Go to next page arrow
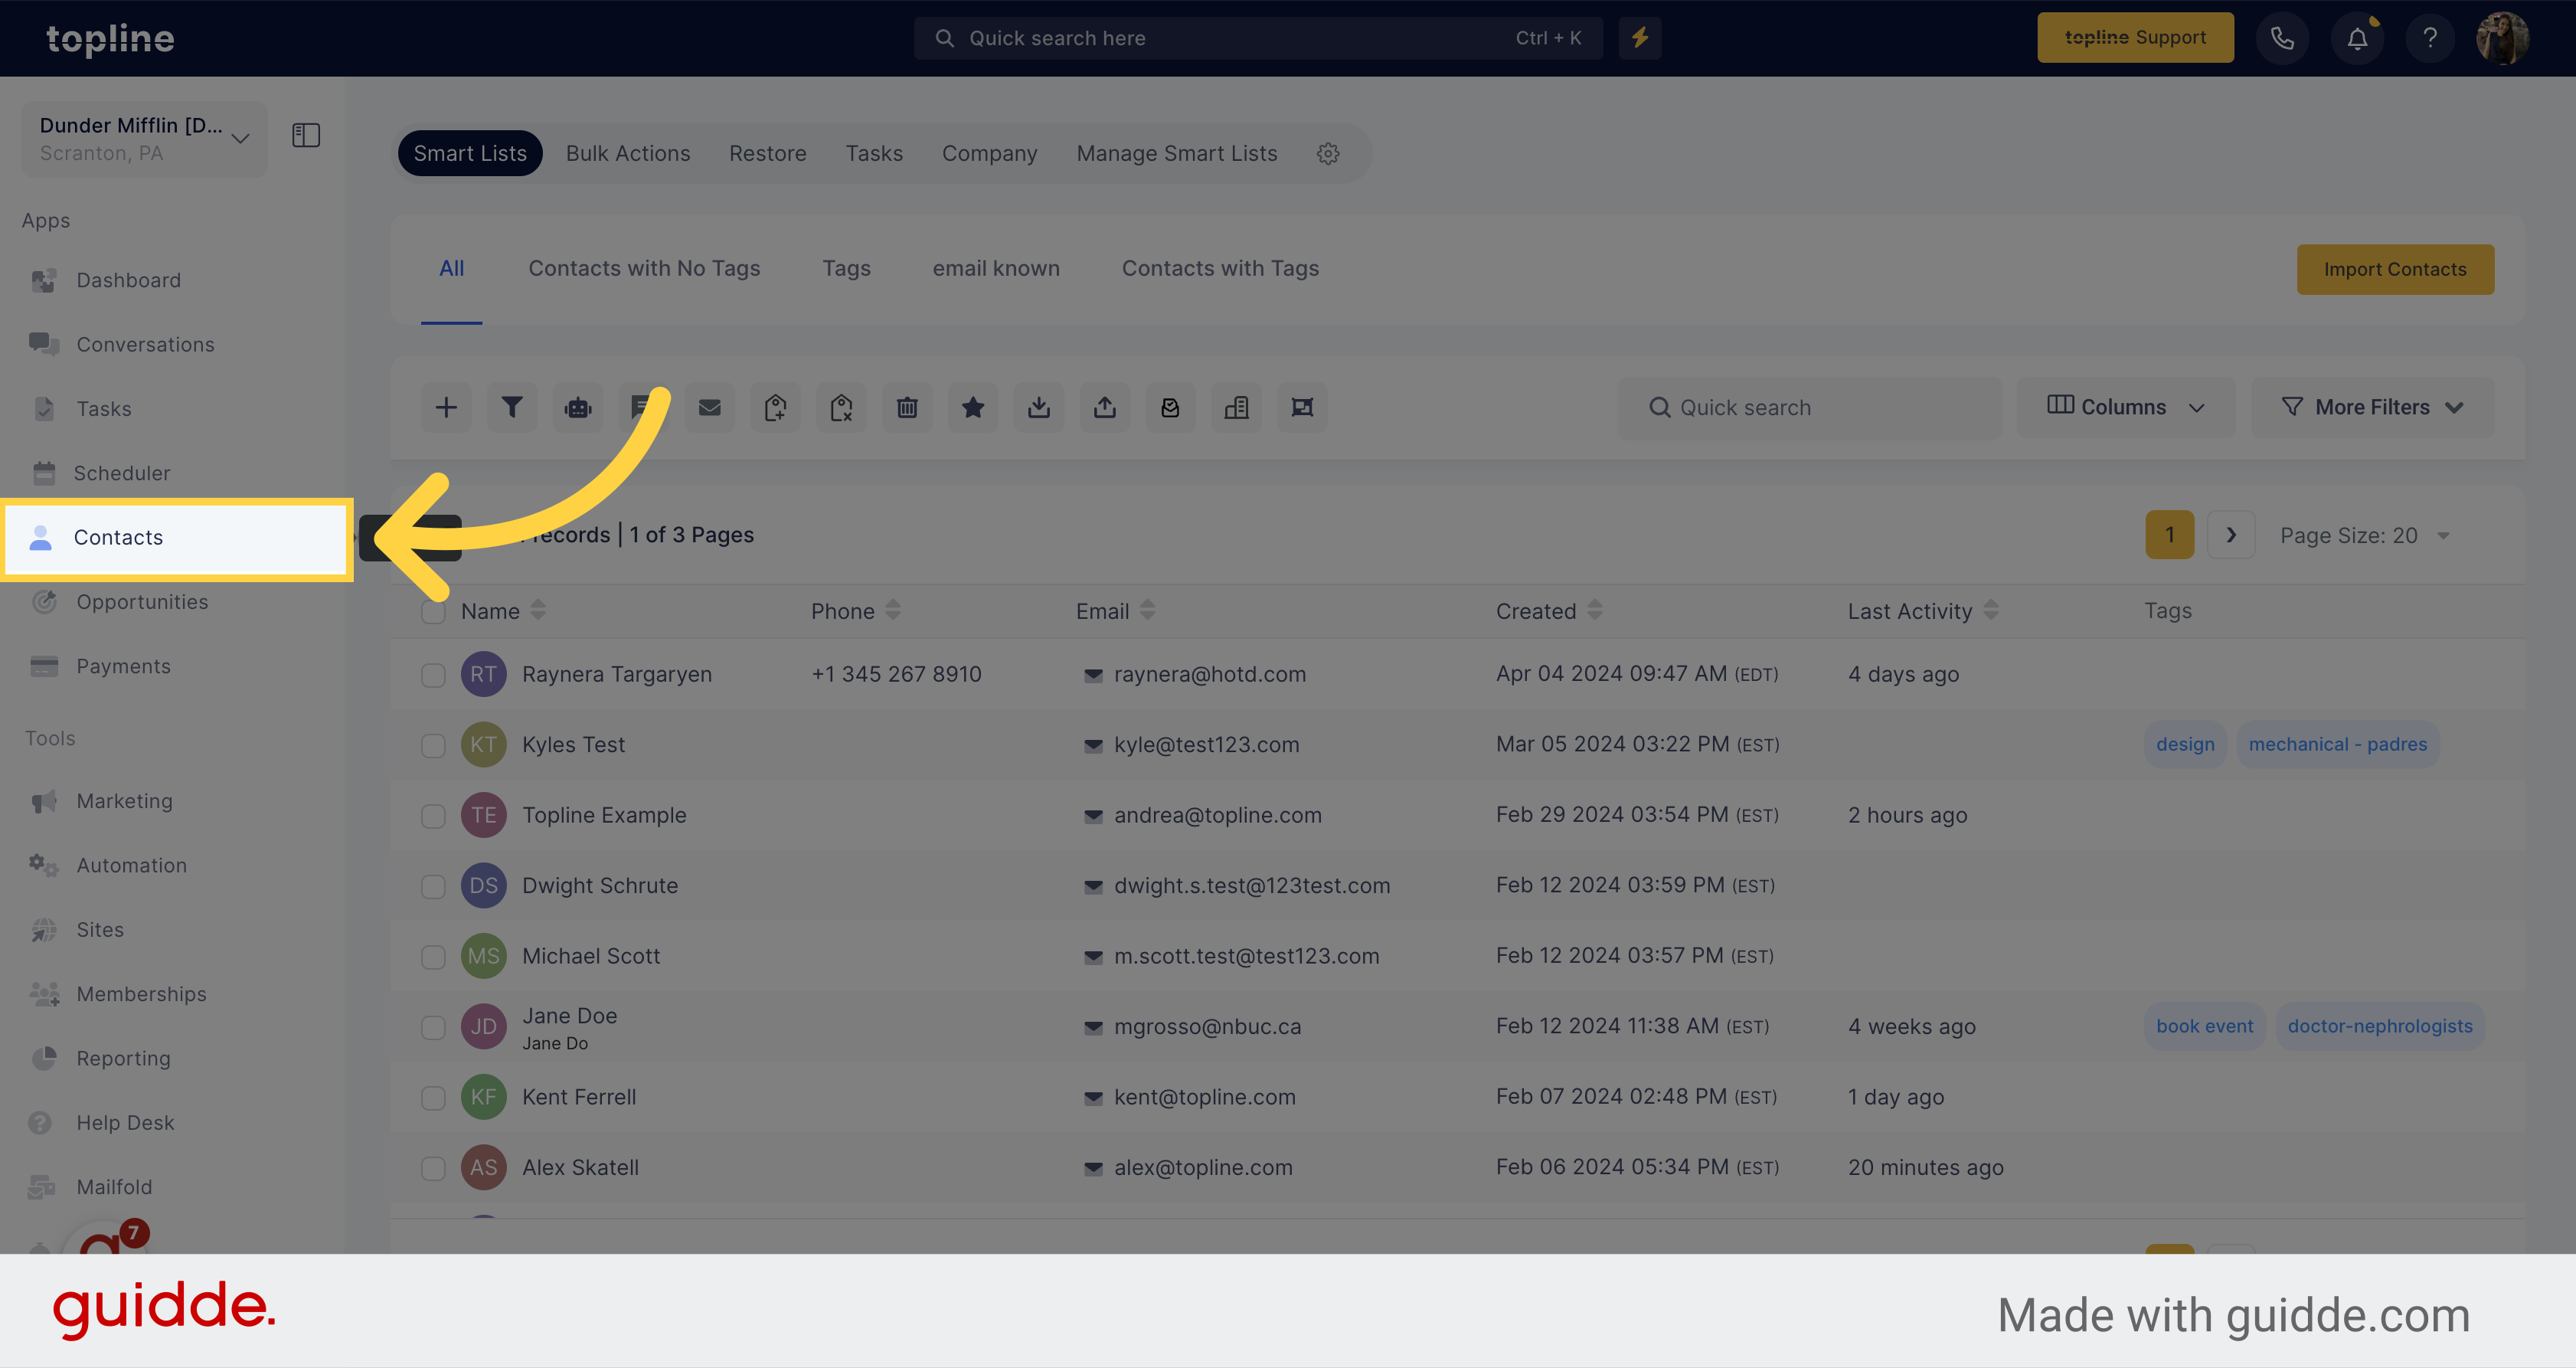The image size is (2576, 1368). coord(2231,535)
